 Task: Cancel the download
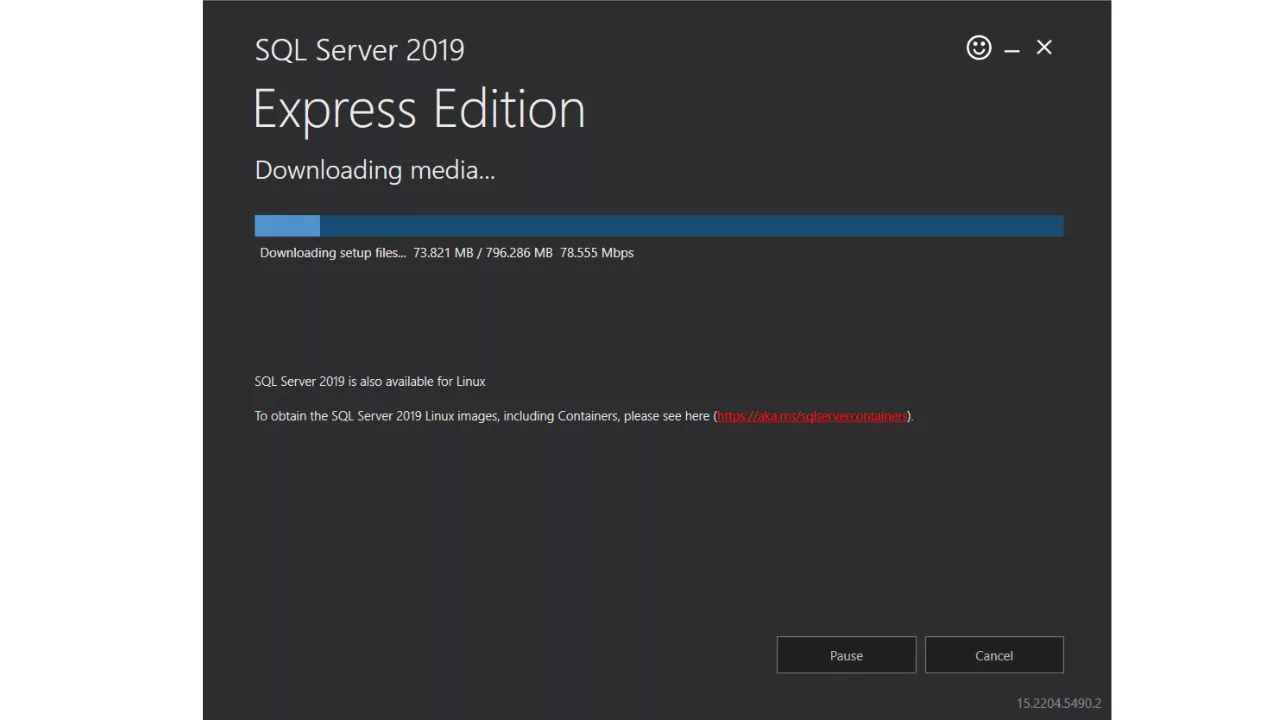(x=994, y=655)
